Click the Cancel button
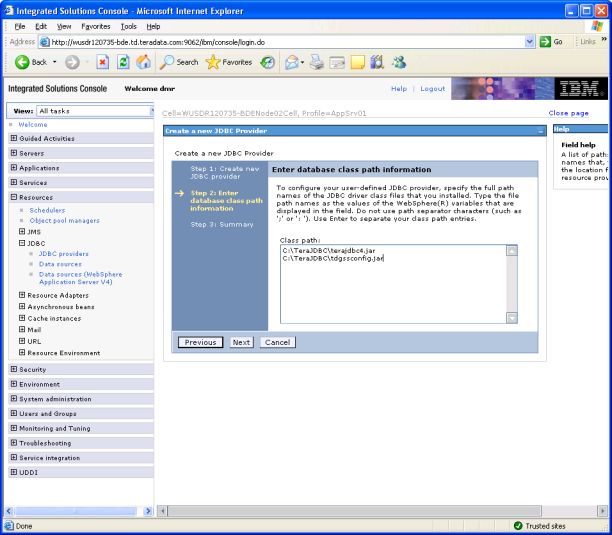612x535 pixels. [278, 342]
